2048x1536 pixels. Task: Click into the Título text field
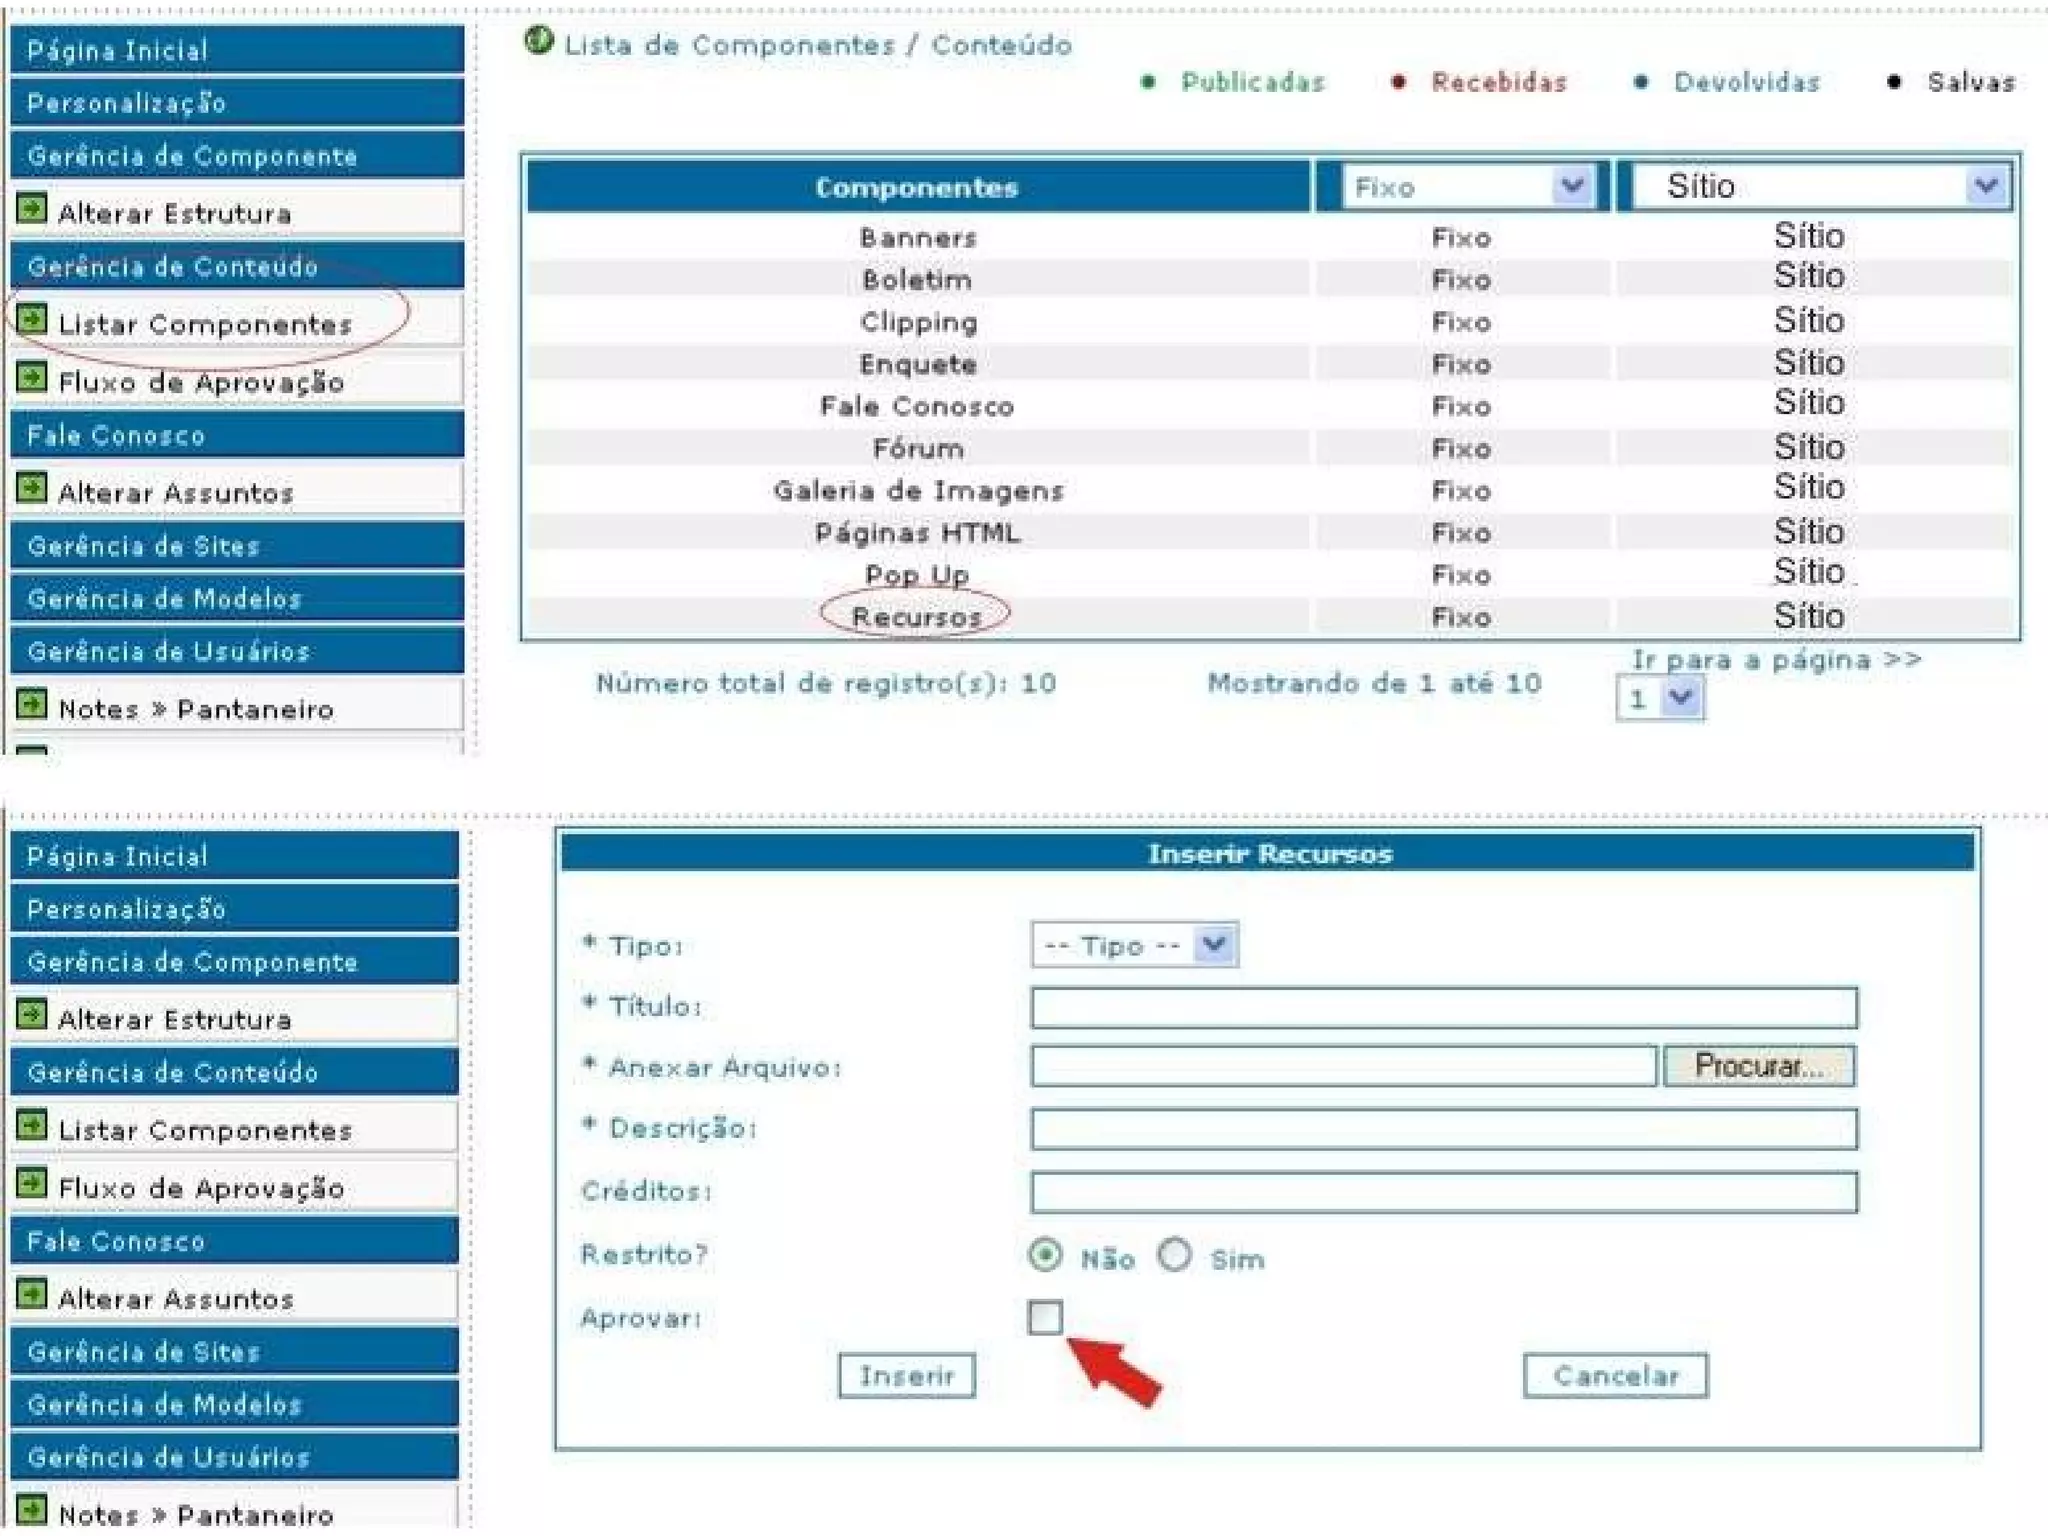pyautogui.click(x=1443, y=1007)
